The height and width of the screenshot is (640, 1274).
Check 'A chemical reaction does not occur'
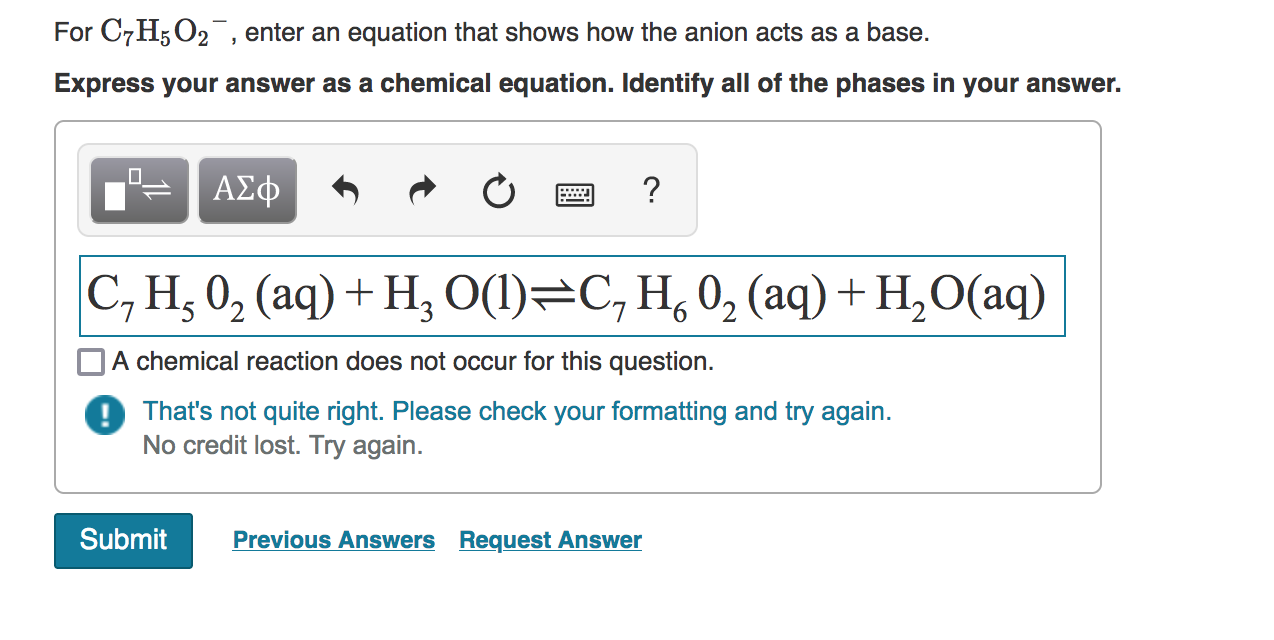pyautogui.click(x=90, y=361)
